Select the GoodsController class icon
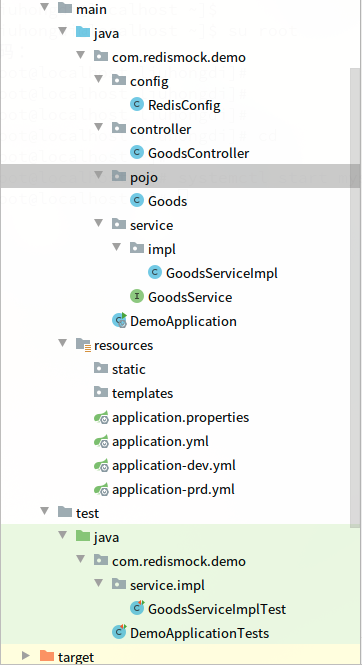Screen dimensions: 362x665 coord(136,152)
